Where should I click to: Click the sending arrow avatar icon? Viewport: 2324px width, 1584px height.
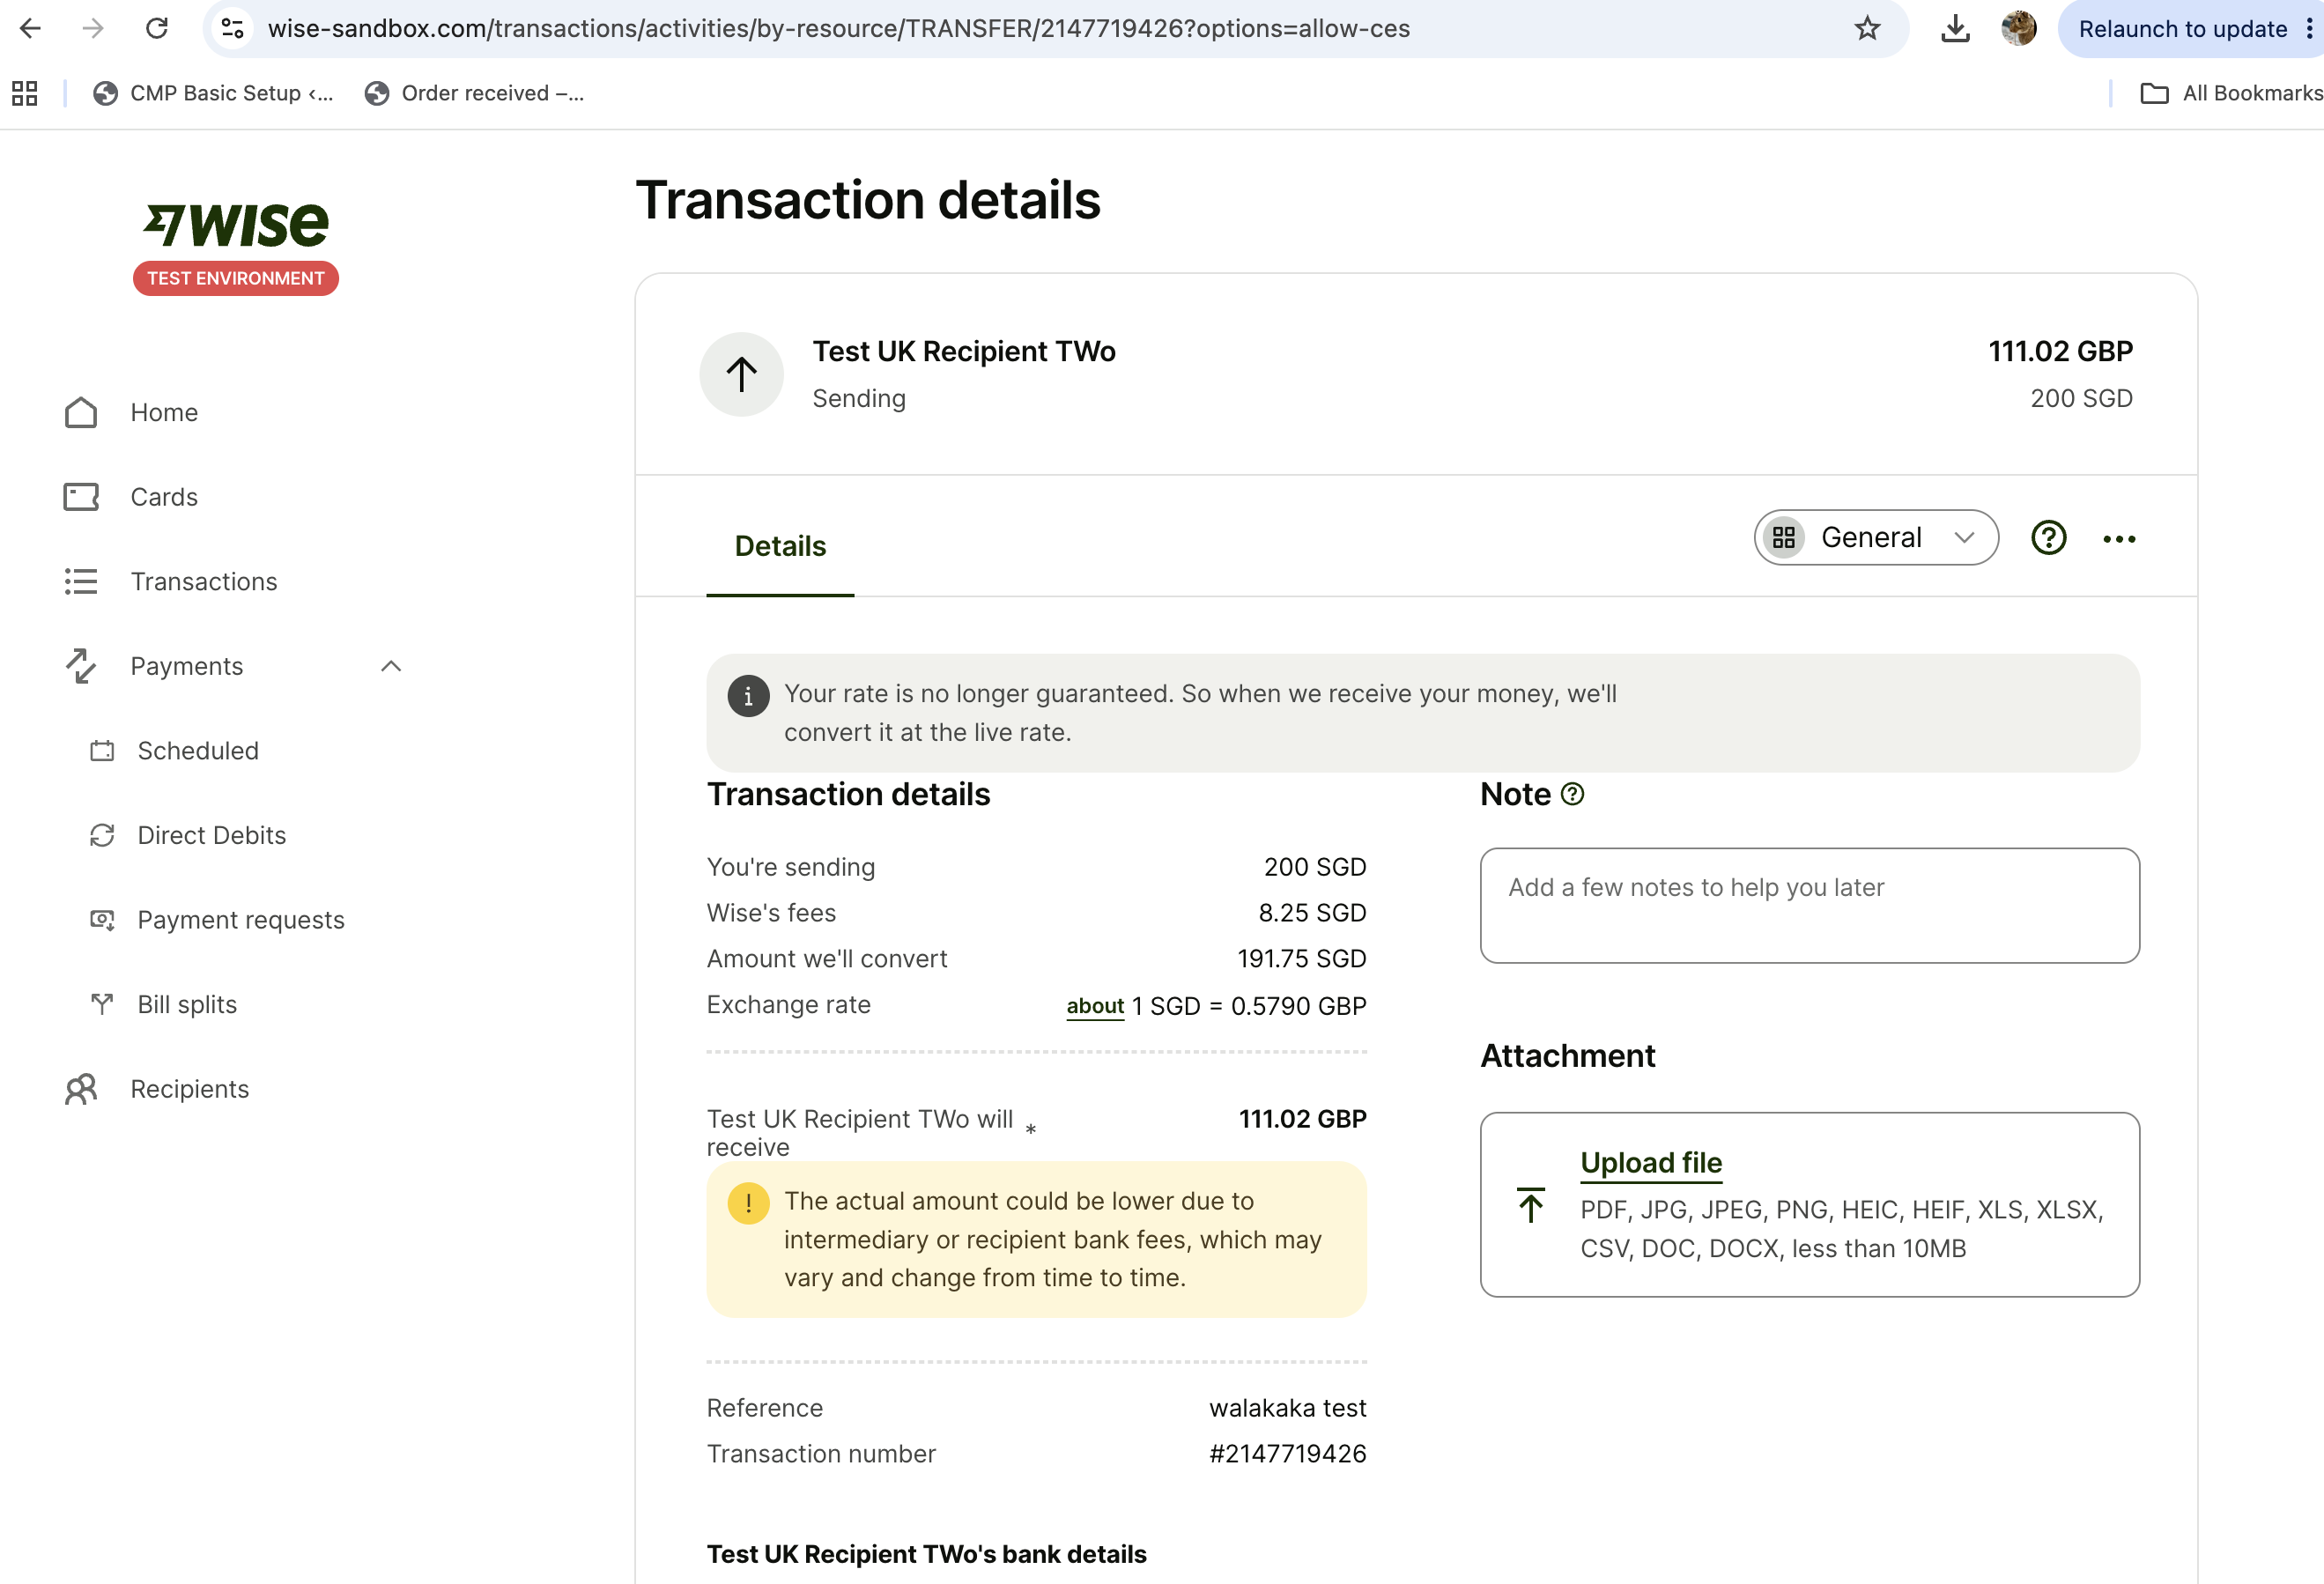741,375
